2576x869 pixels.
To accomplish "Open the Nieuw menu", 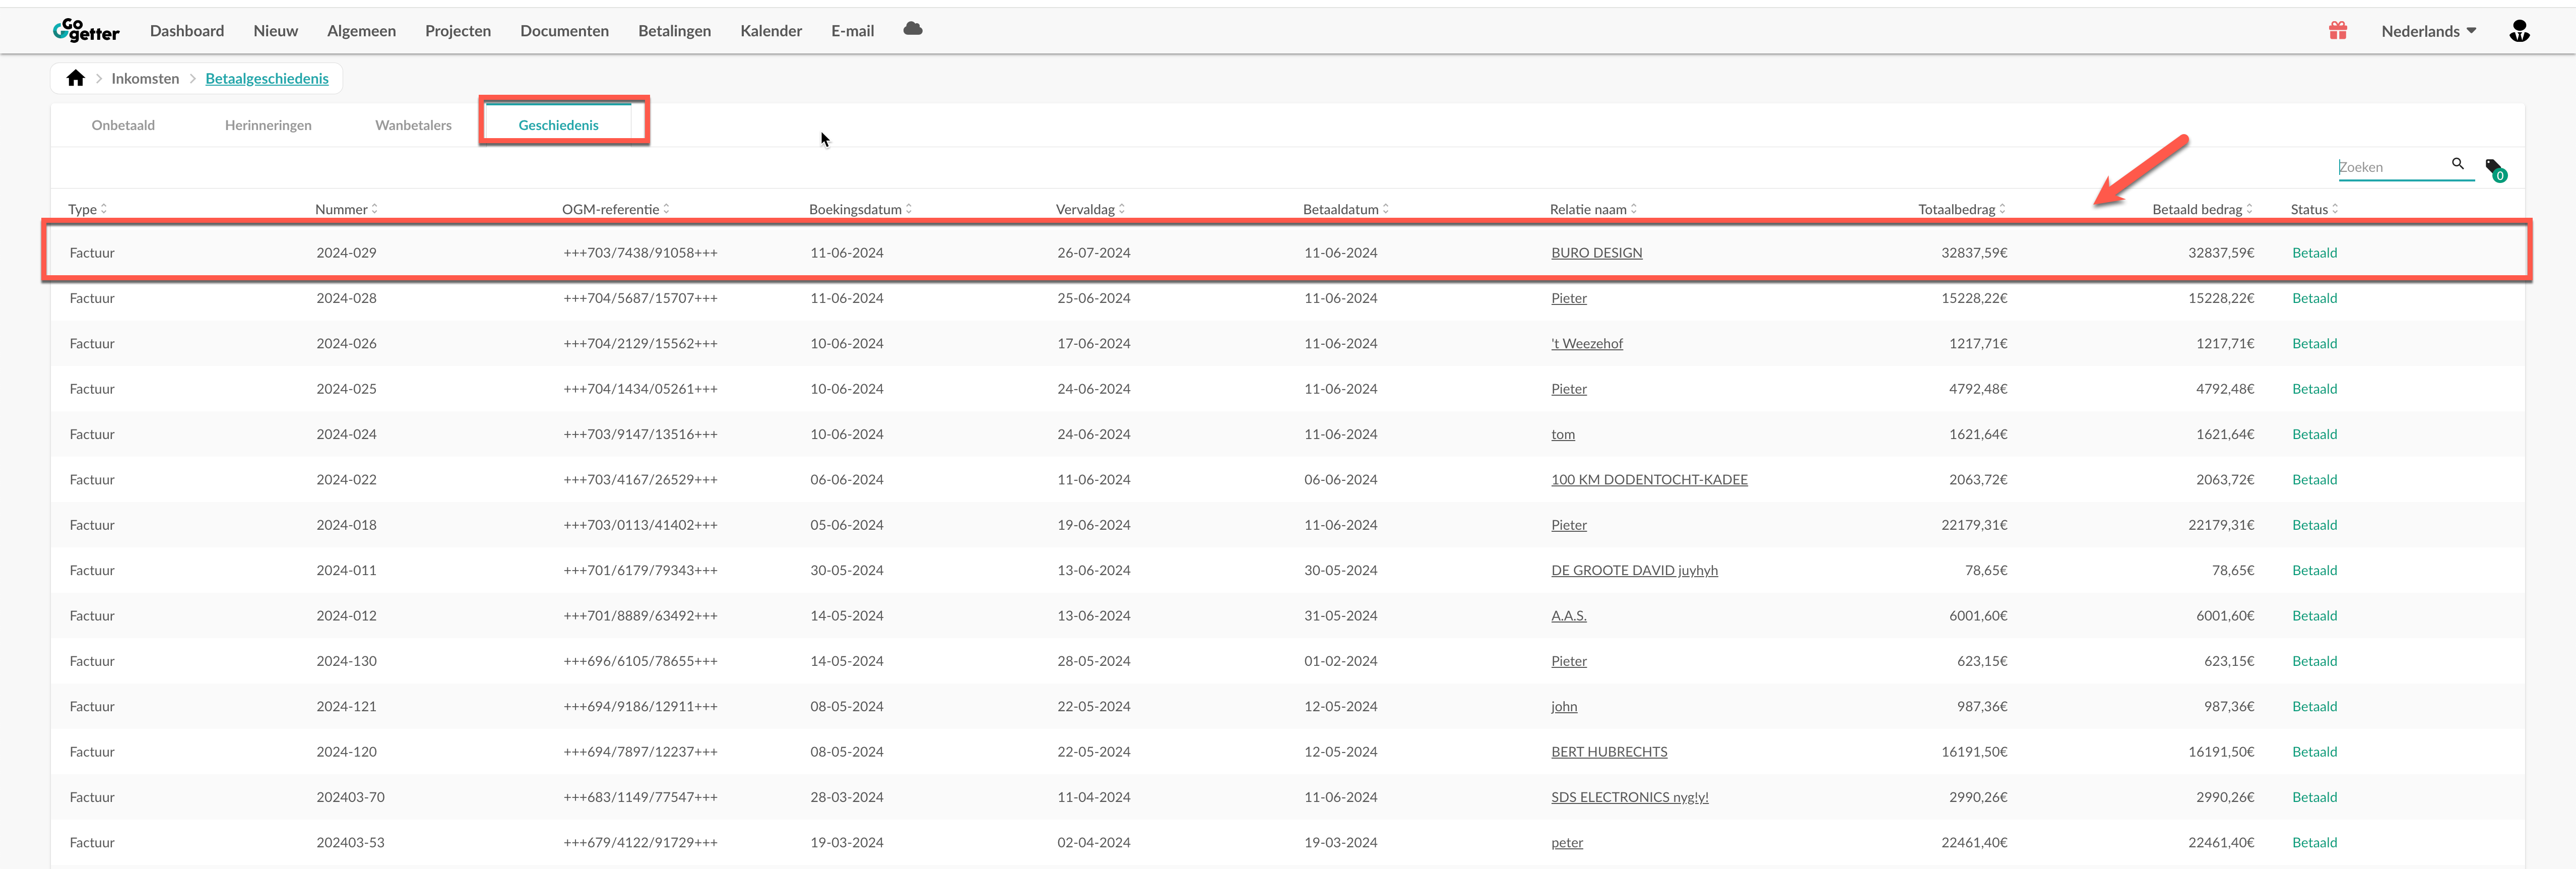I will (x=276, y=31).
